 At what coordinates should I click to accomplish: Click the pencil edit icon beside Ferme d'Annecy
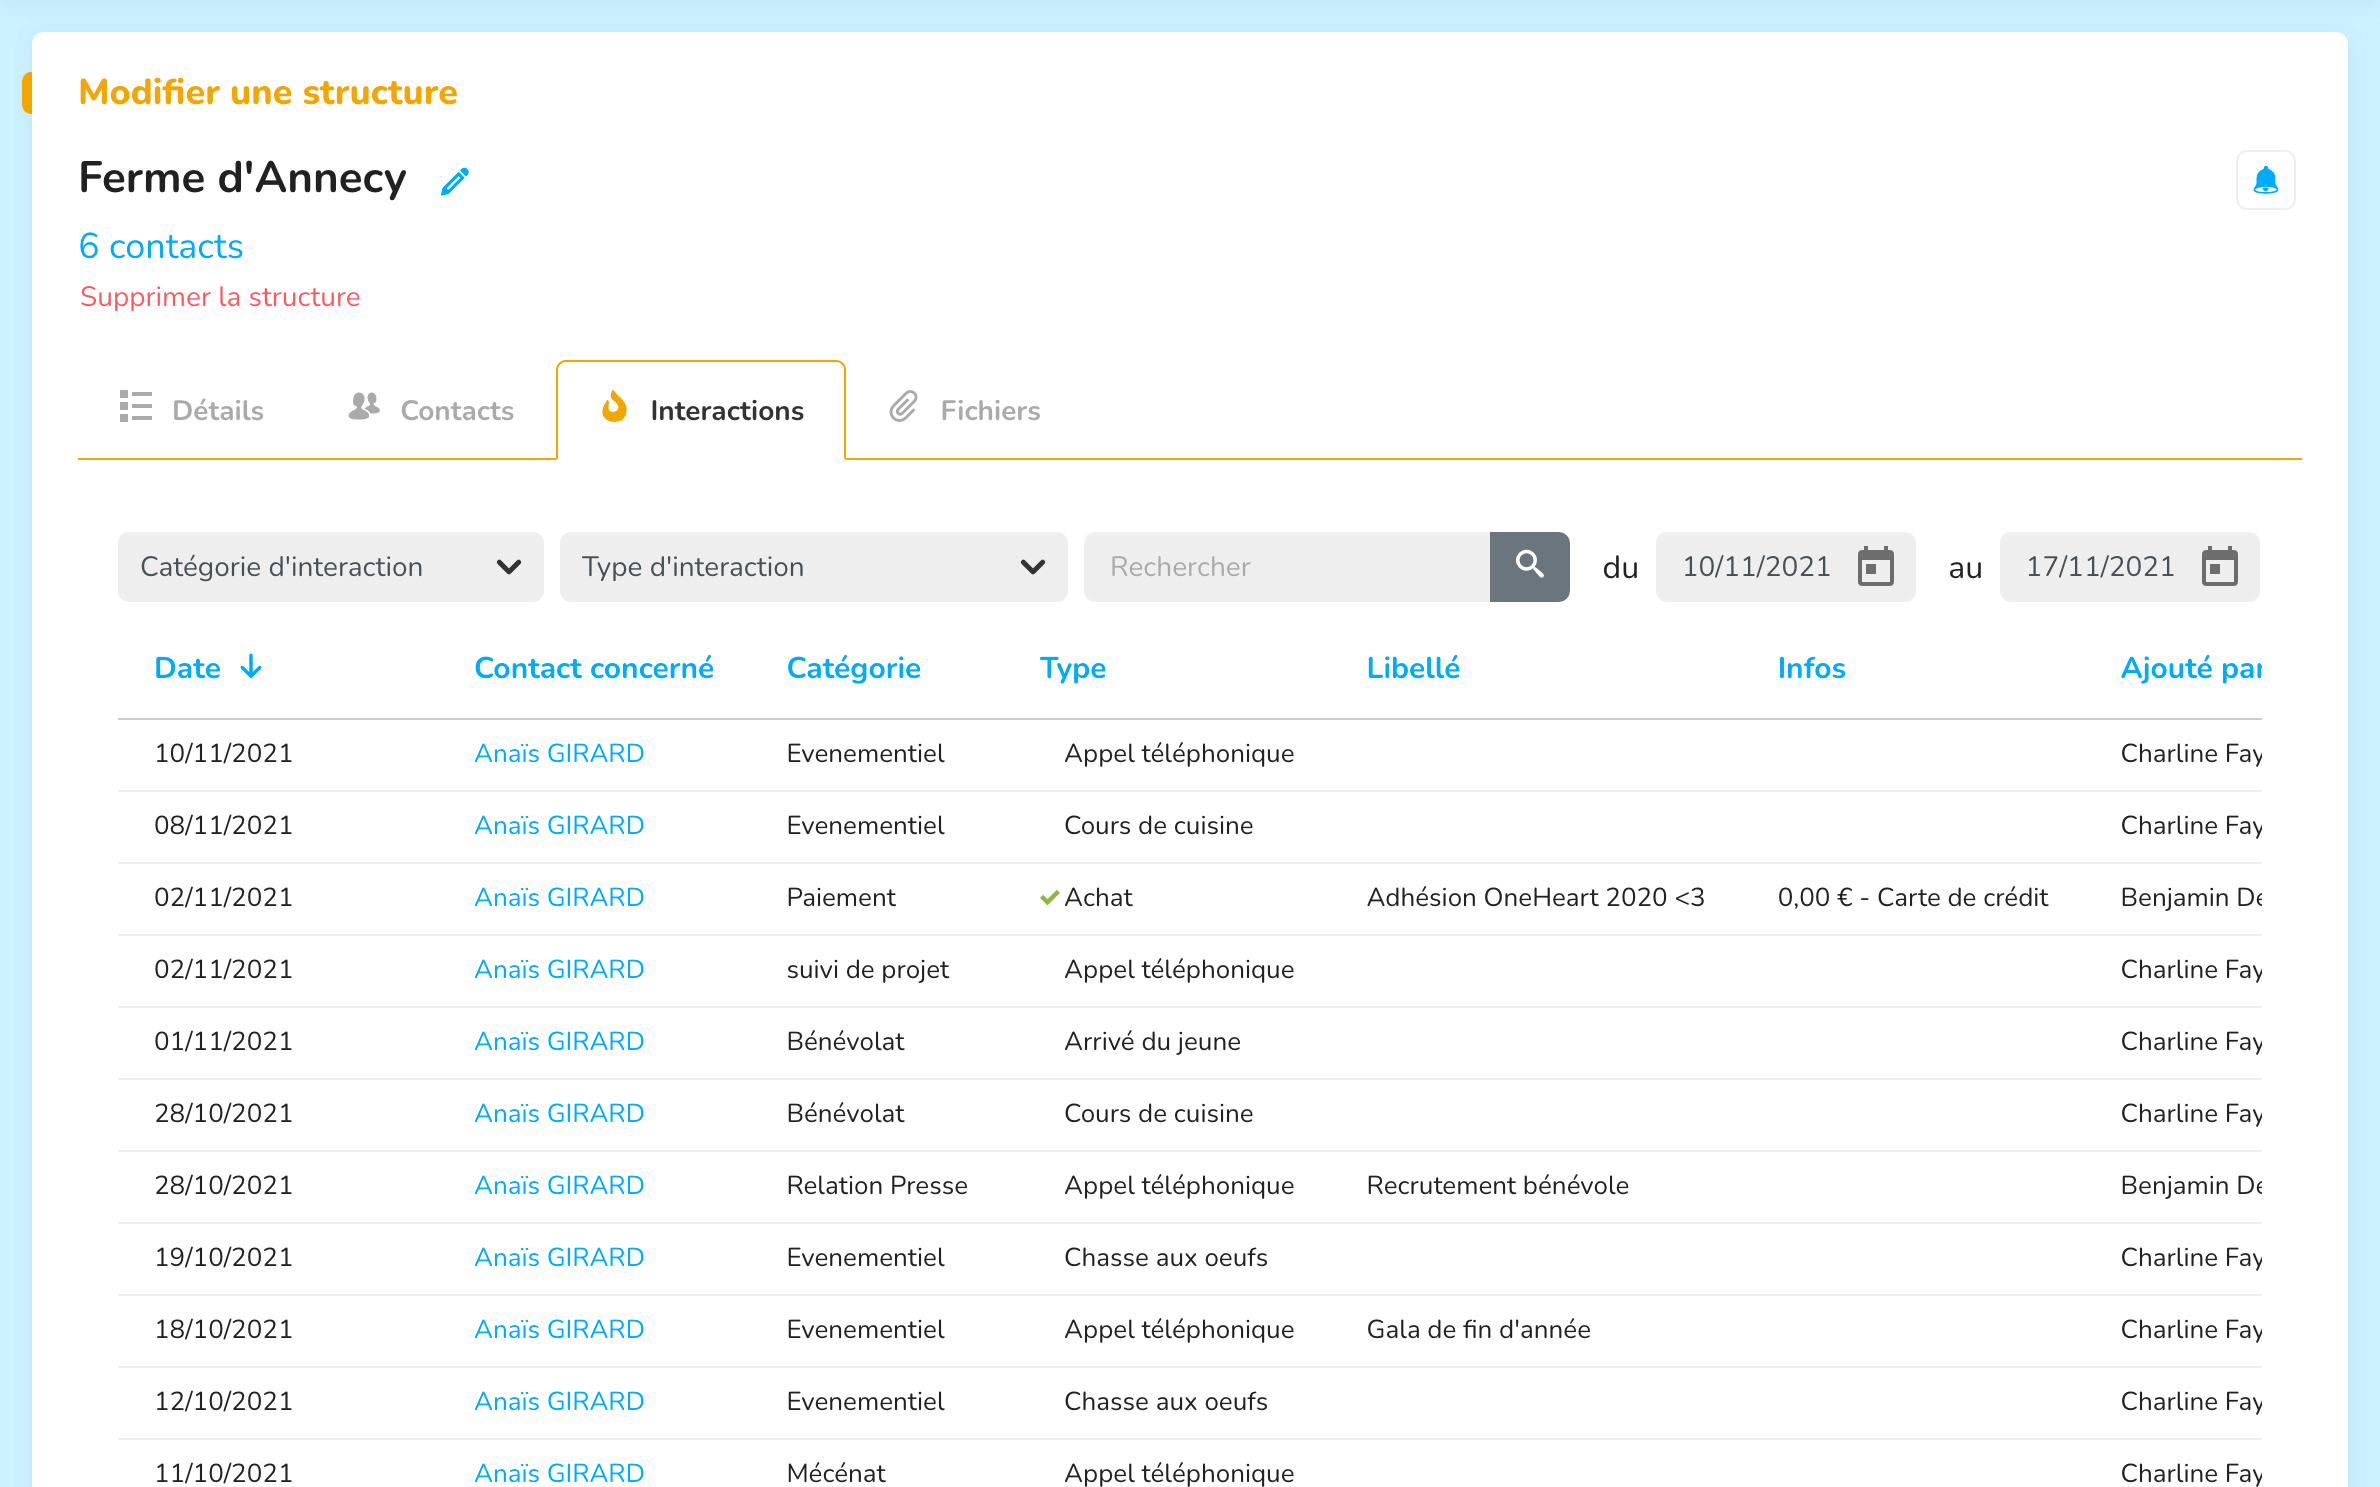(x=455, y=181)
